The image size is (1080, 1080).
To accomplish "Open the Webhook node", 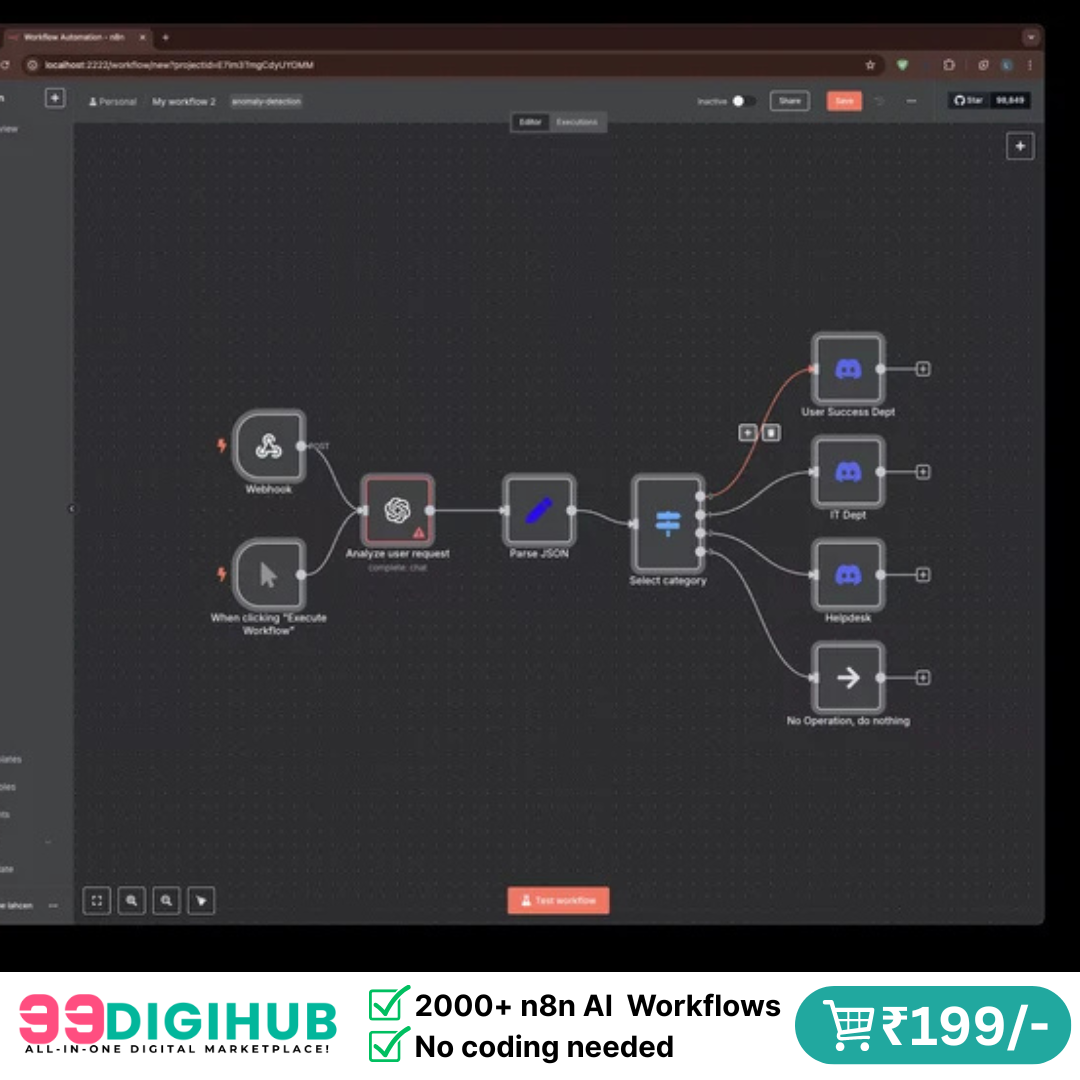I will [268, 446].
